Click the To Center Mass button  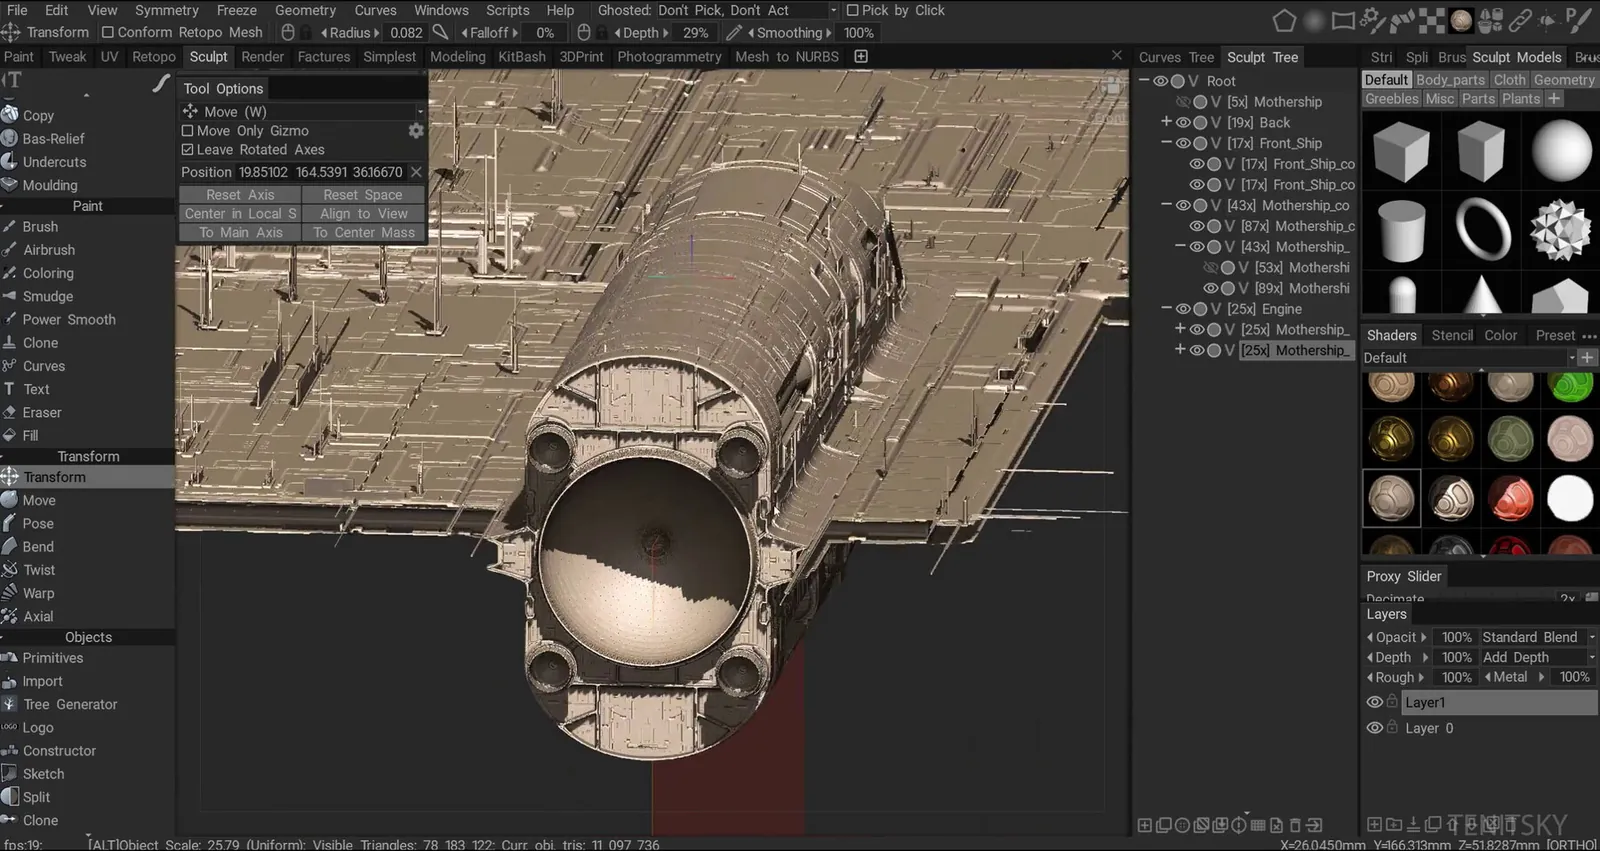[x=364, y=233]
